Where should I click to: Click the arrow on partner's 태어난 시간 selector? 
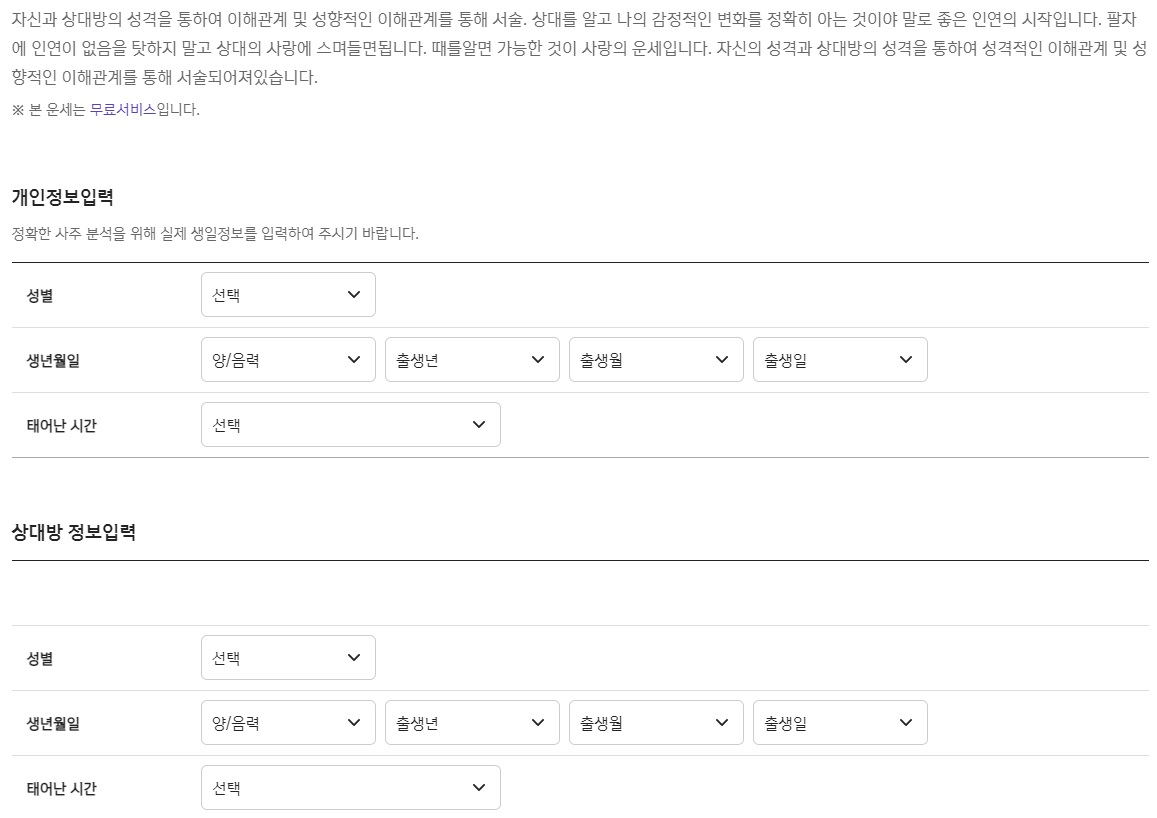[x=478, y=787]
